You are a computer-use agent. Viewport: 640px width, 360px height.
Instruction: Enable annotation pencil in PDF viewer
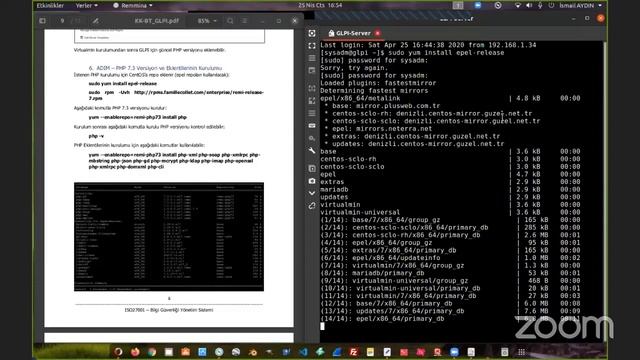[96, 21]
